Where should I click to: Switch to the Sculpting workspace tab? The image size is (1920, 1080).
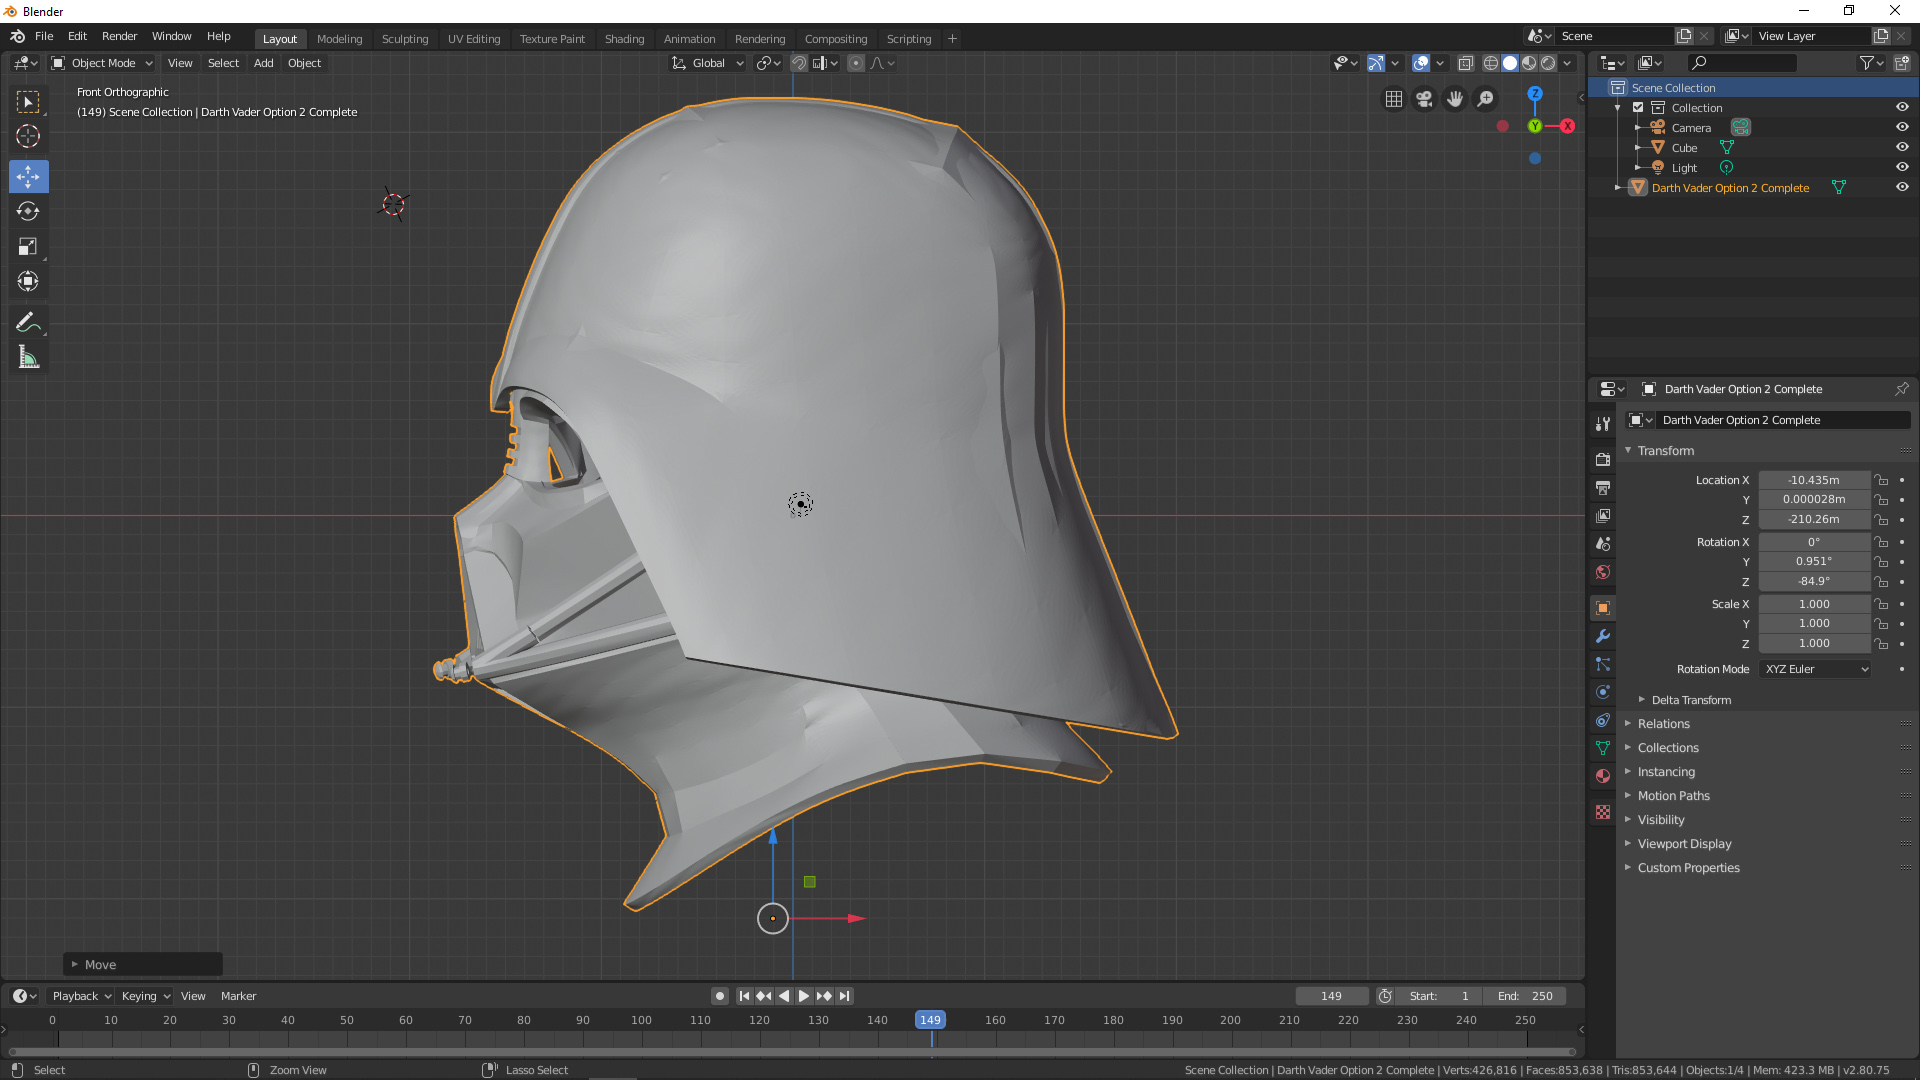tap(405, 39)
